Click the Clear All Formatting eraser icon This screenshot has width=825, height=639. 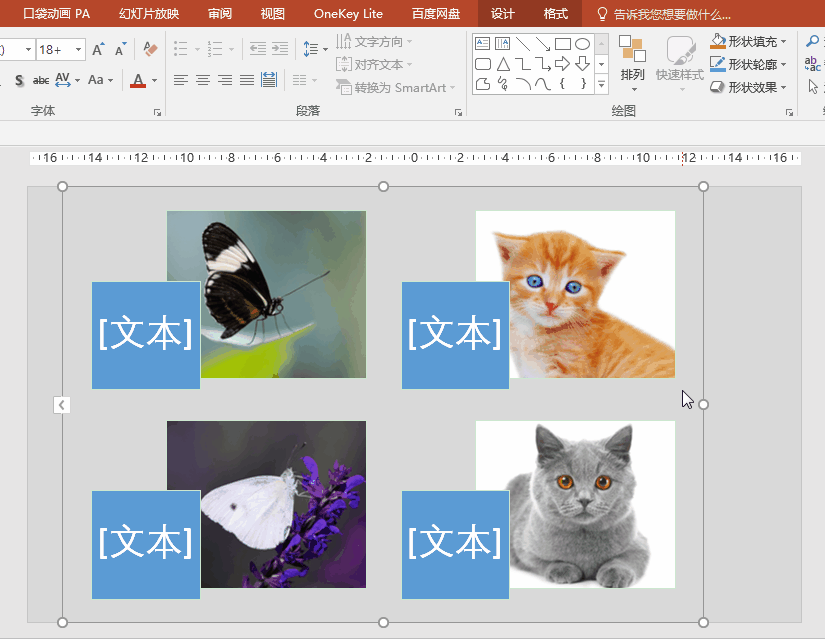pyautogui.click(x=150, y=49)
